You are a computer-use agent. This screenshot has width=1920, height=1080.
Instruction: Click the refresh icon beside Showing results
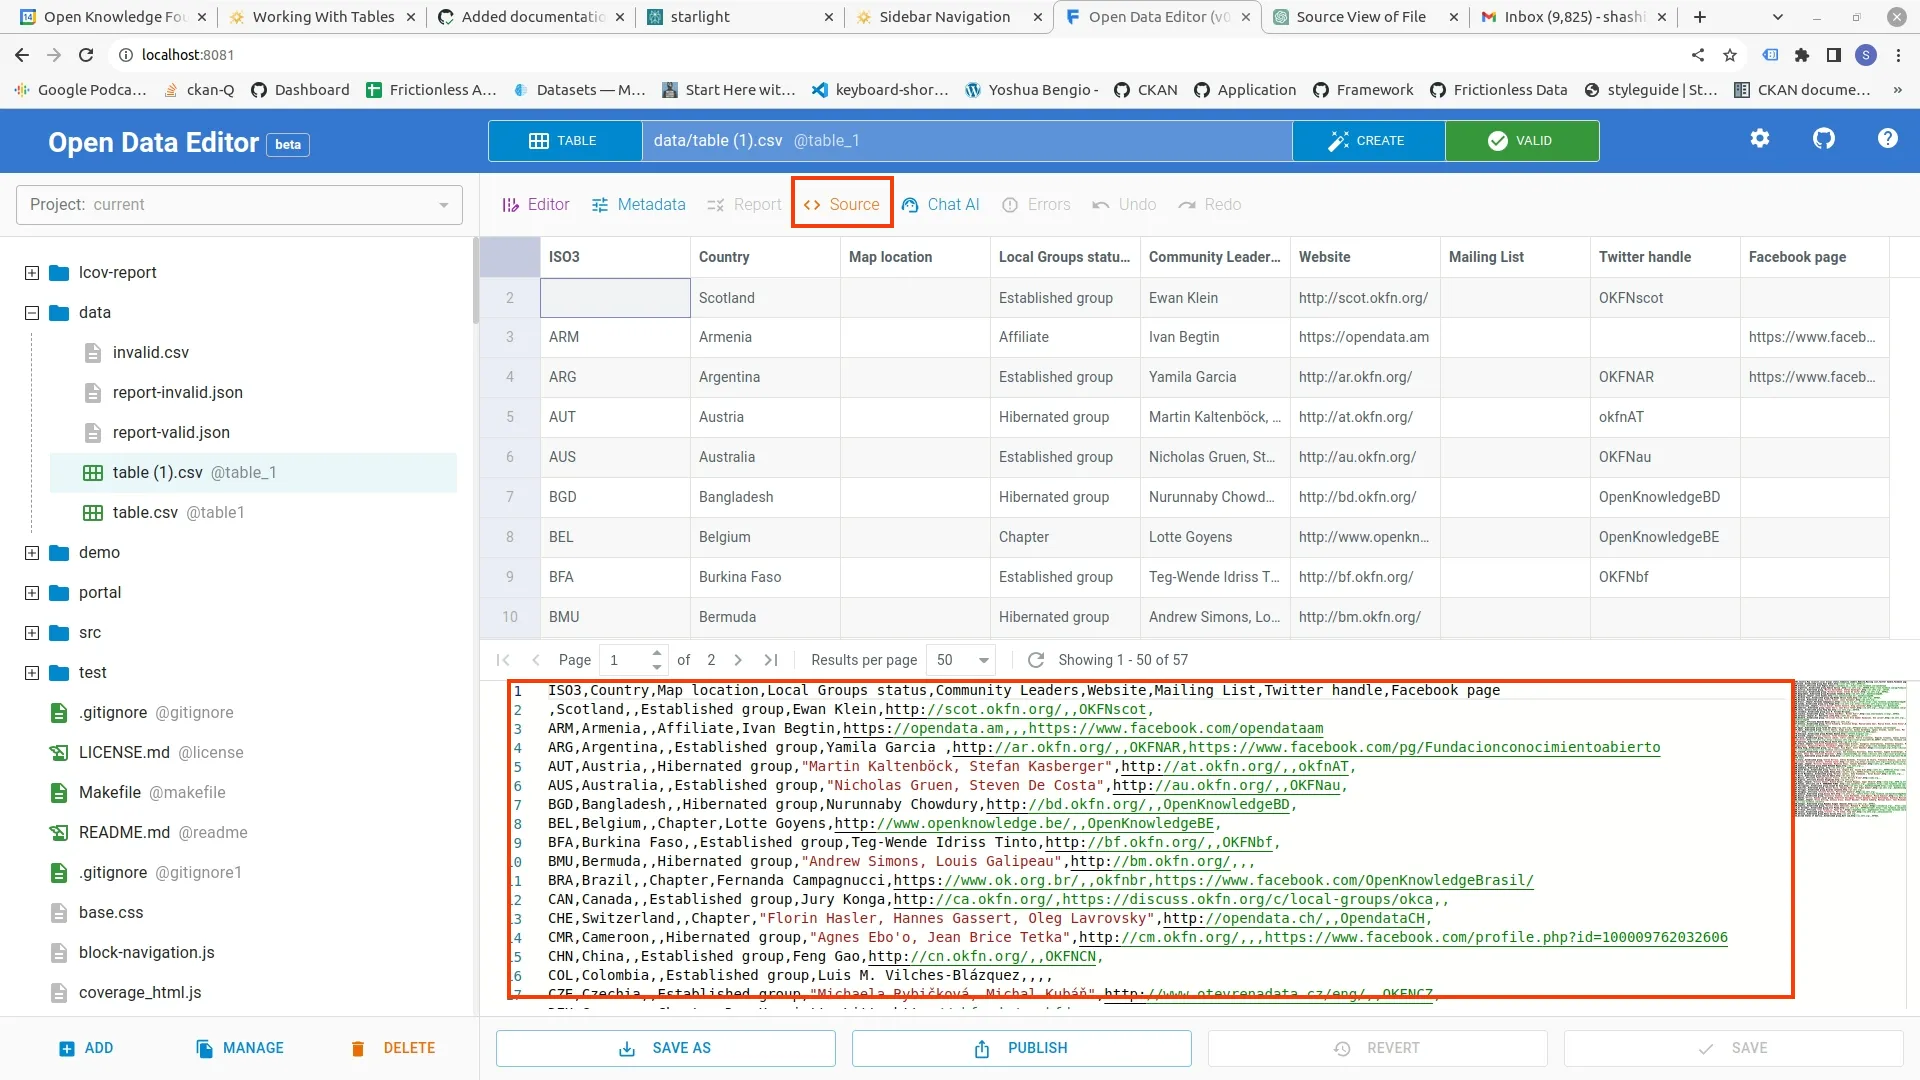[x=1036, y=660]
